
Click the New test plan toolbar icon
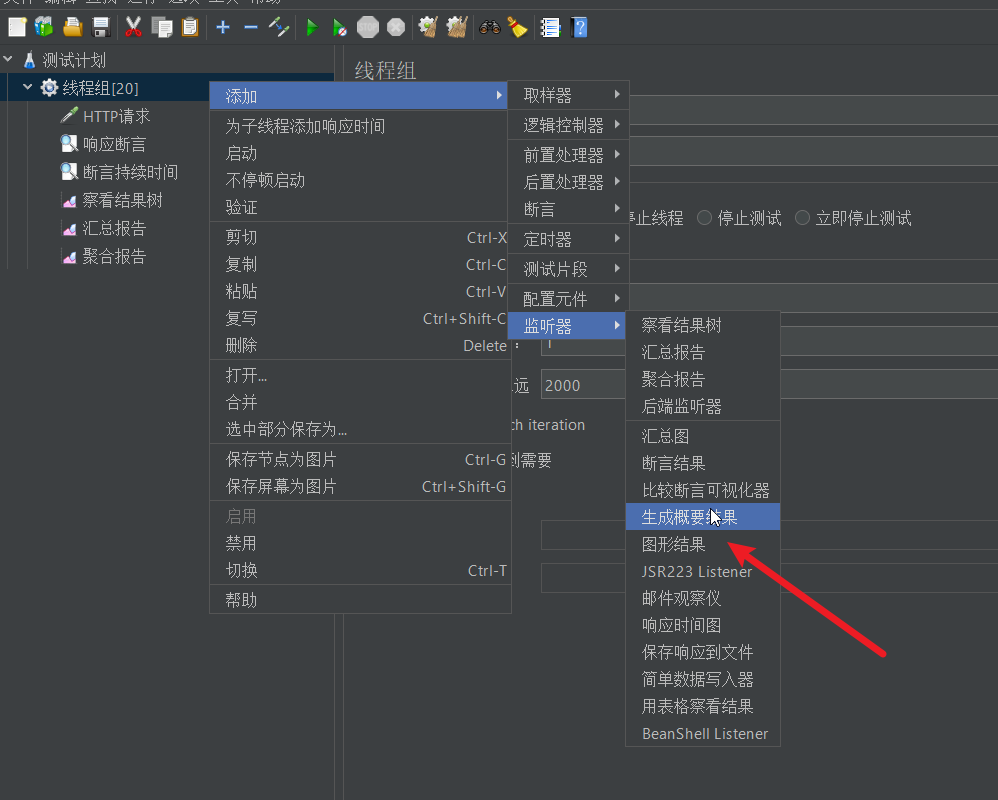pos(17,27)
